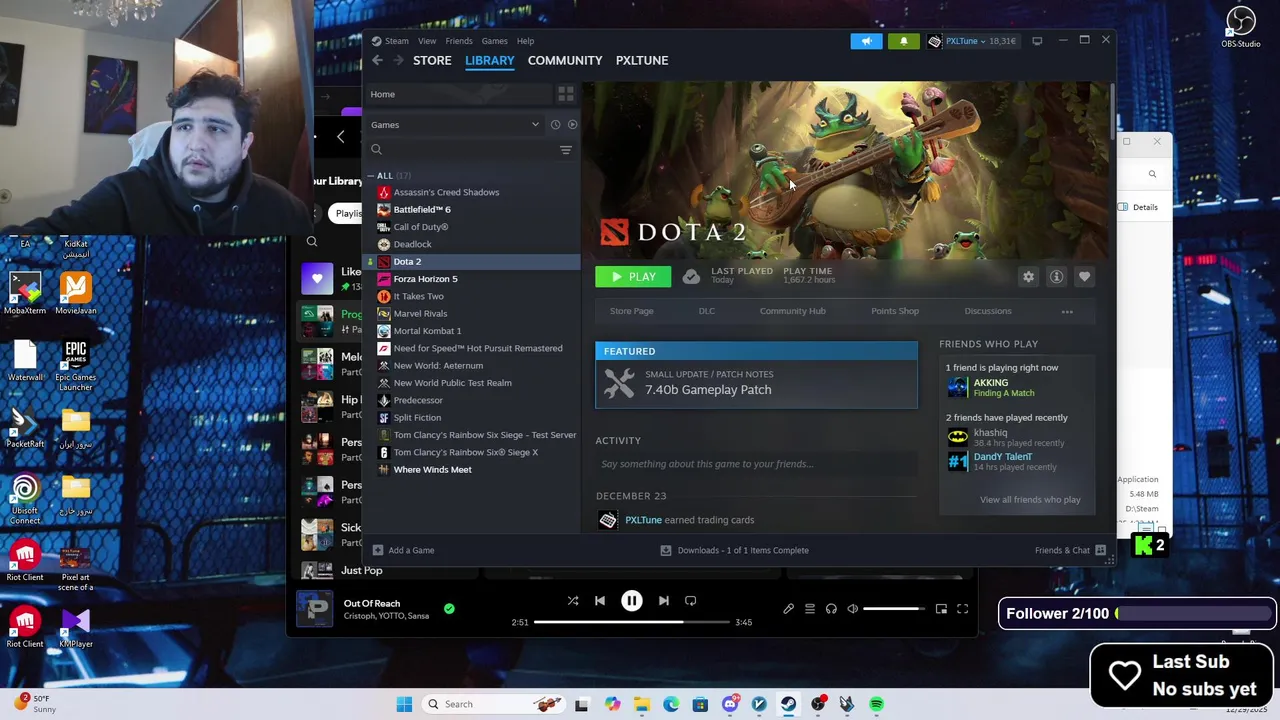Viewport: 1280px width, 720px height.
Task: Open the Games menu in Steam
Action: point(494,41)
